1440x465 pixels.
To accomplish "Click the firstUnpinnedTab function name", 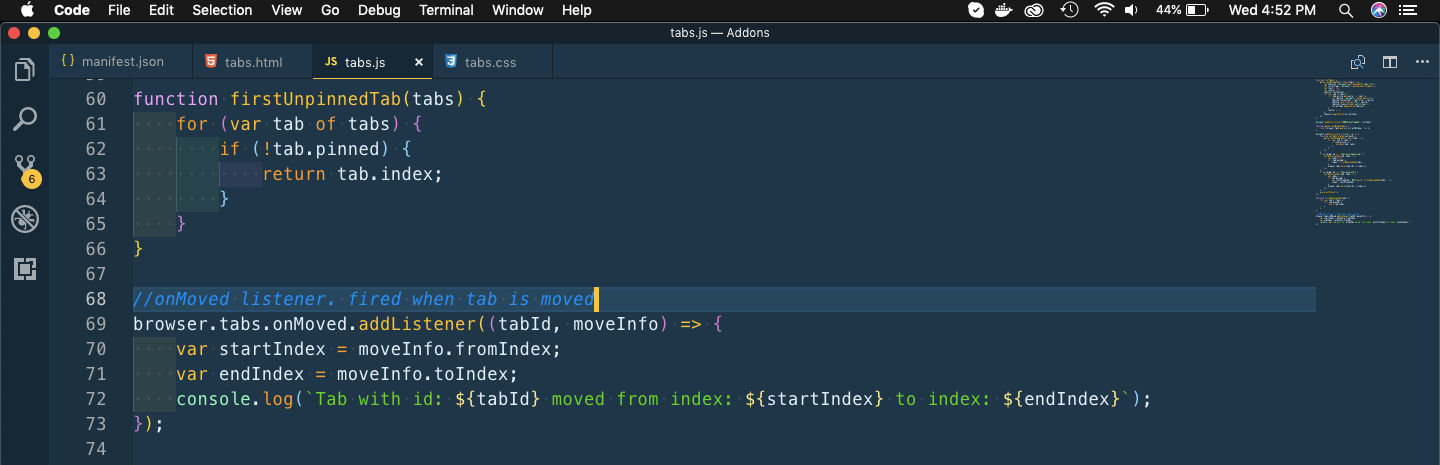I will click(316, 99).
